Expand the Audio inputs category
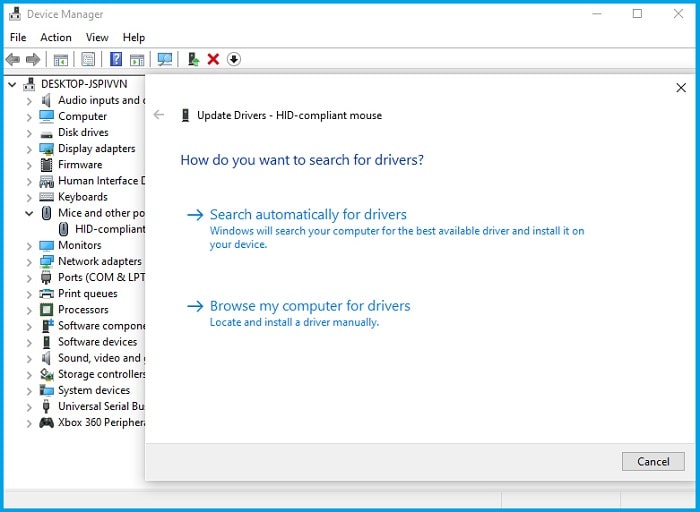This screenshot has height=512, width=700. tap(29, 101)
